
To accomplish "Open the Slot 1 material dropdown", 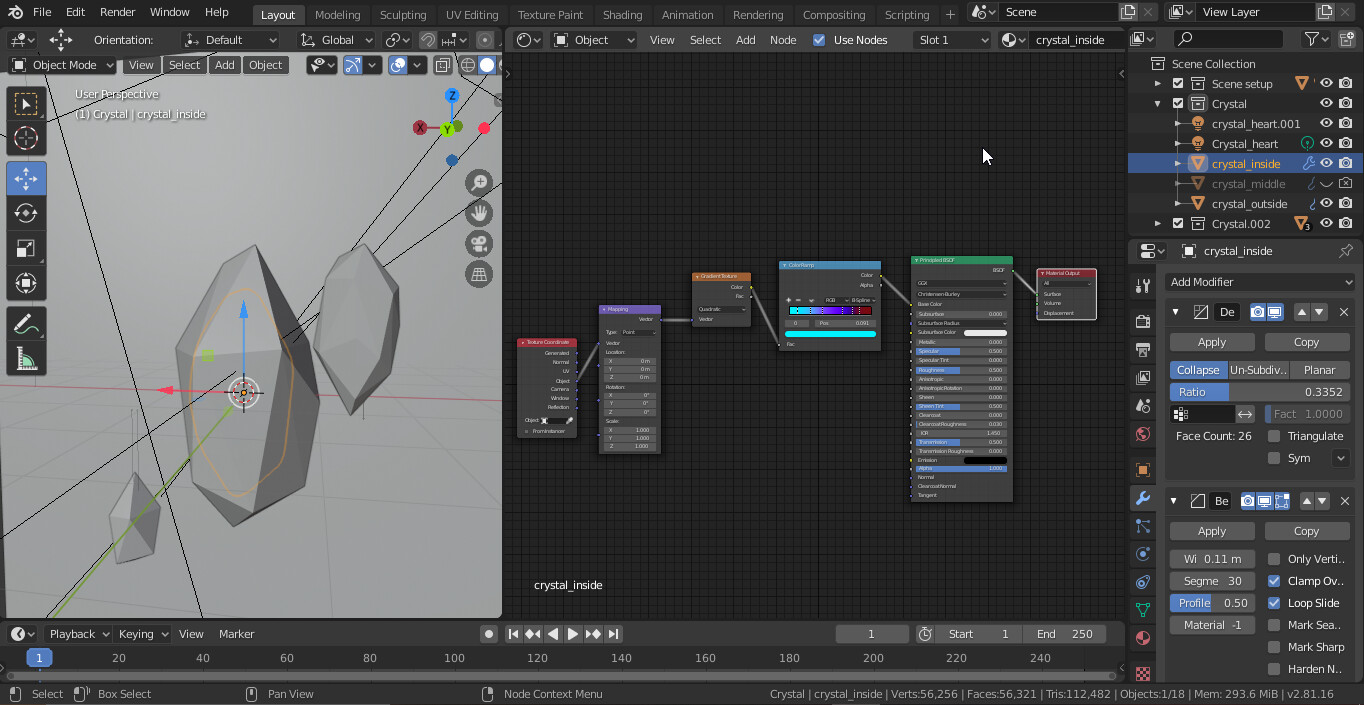I will click(x=952, y=40).
